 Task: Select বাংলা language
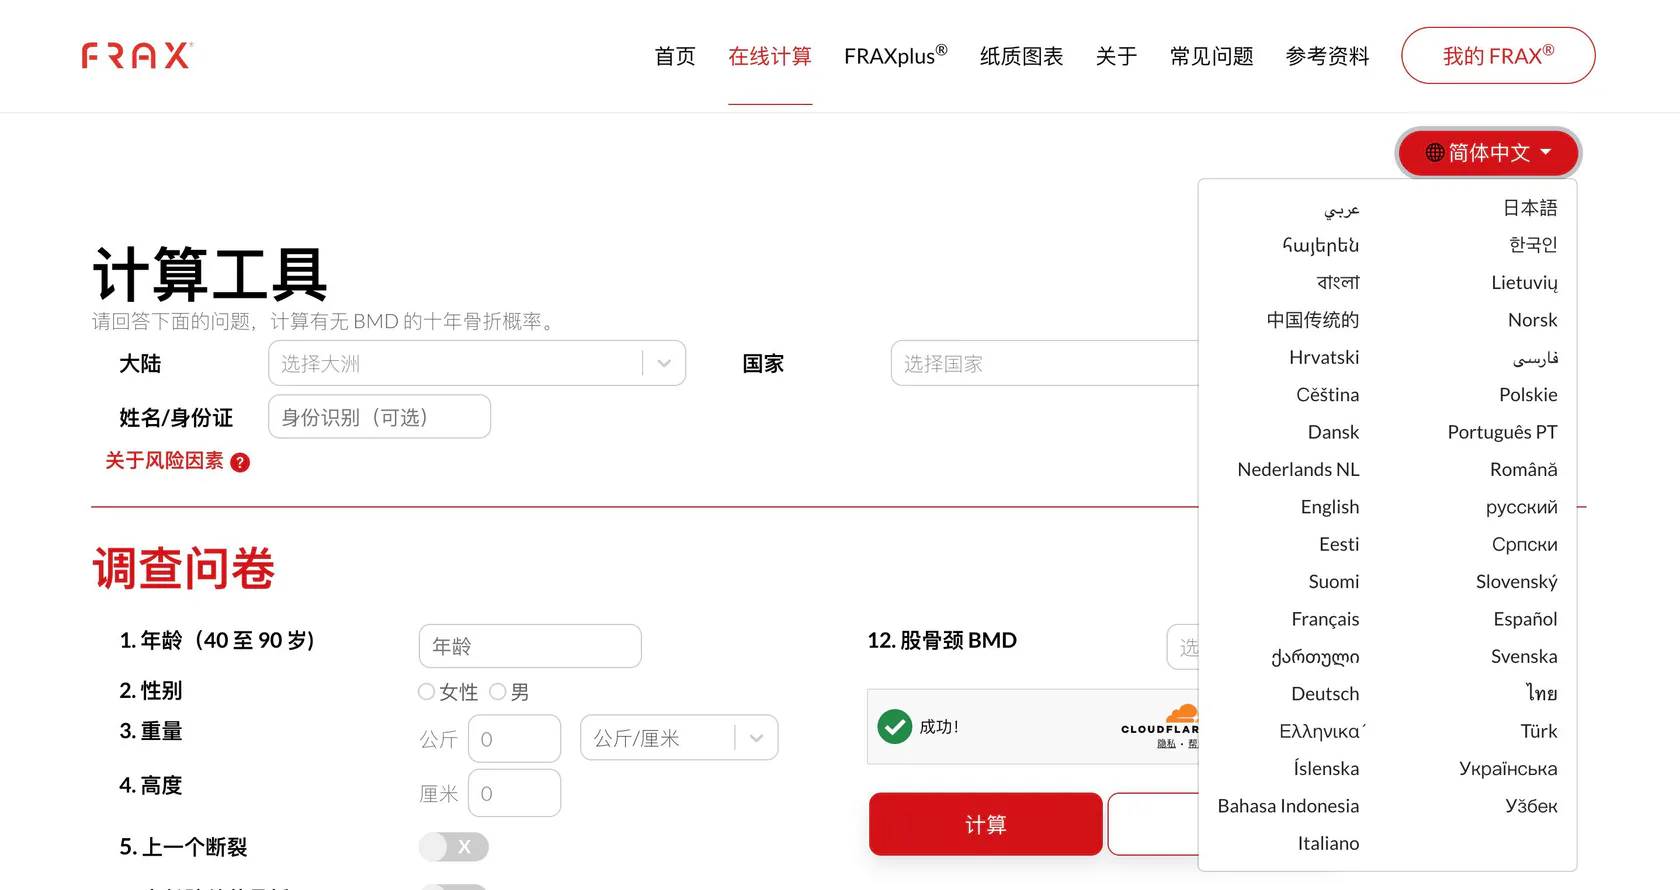pos(1338,283)
